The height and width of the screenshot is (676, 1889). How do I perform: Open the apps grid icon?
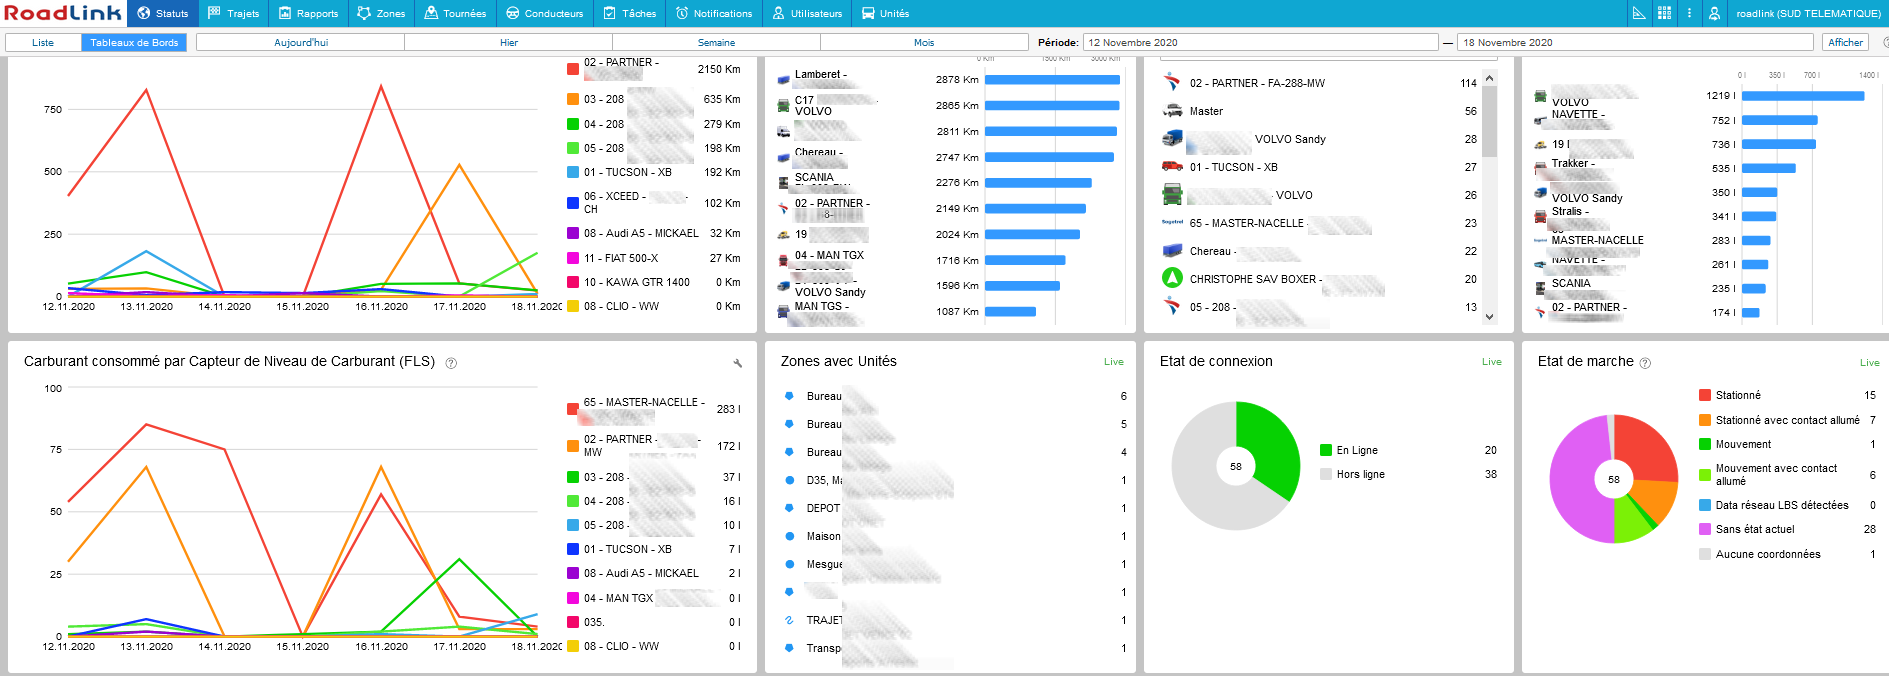coord(1664,13)
